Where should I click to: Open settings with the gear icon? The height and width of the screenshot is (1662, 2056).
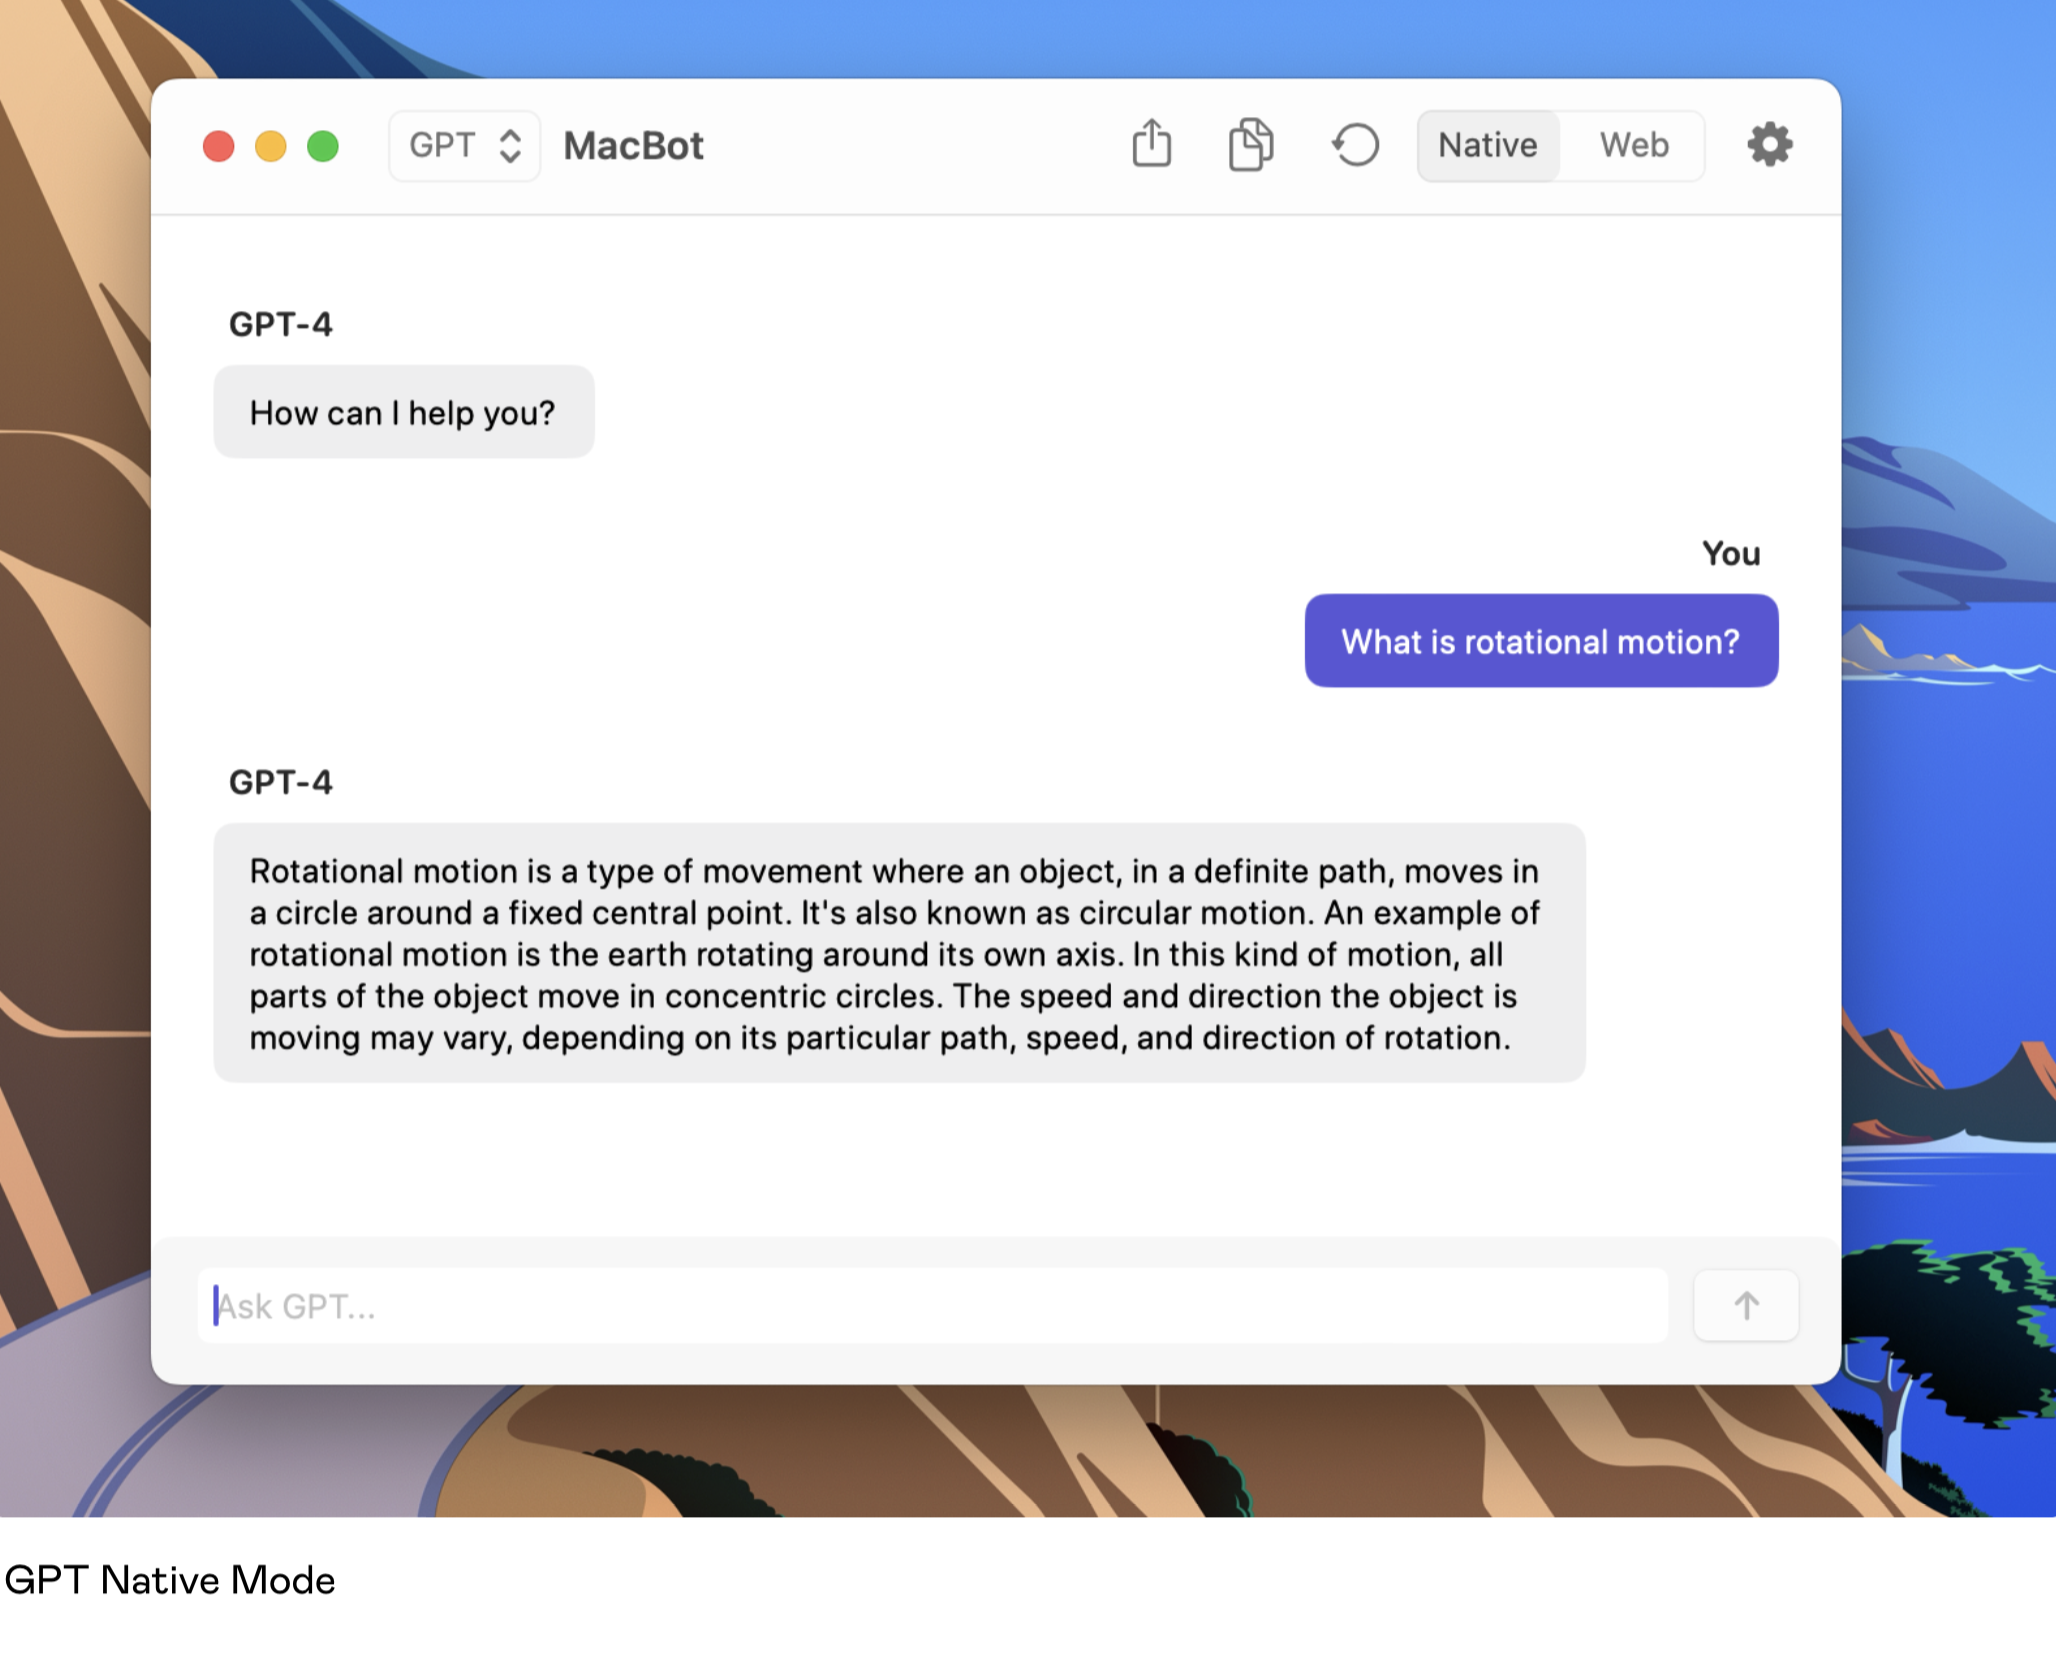1768,145
